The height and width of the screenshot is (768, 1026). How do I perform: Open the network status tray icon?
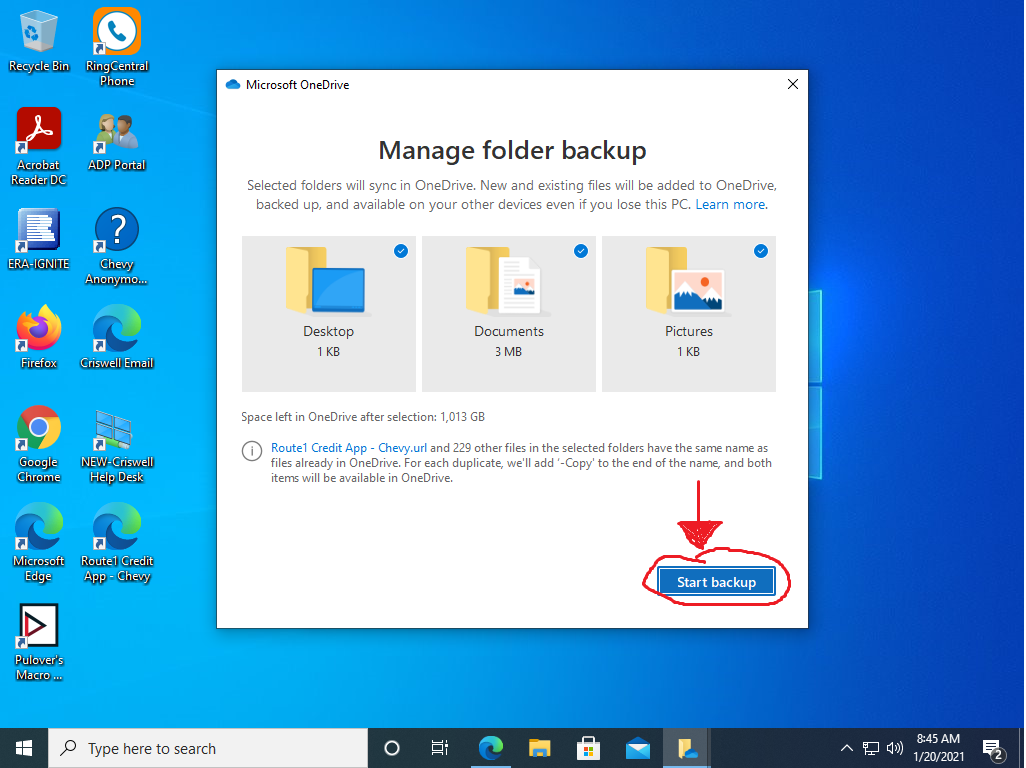point(870,748)
